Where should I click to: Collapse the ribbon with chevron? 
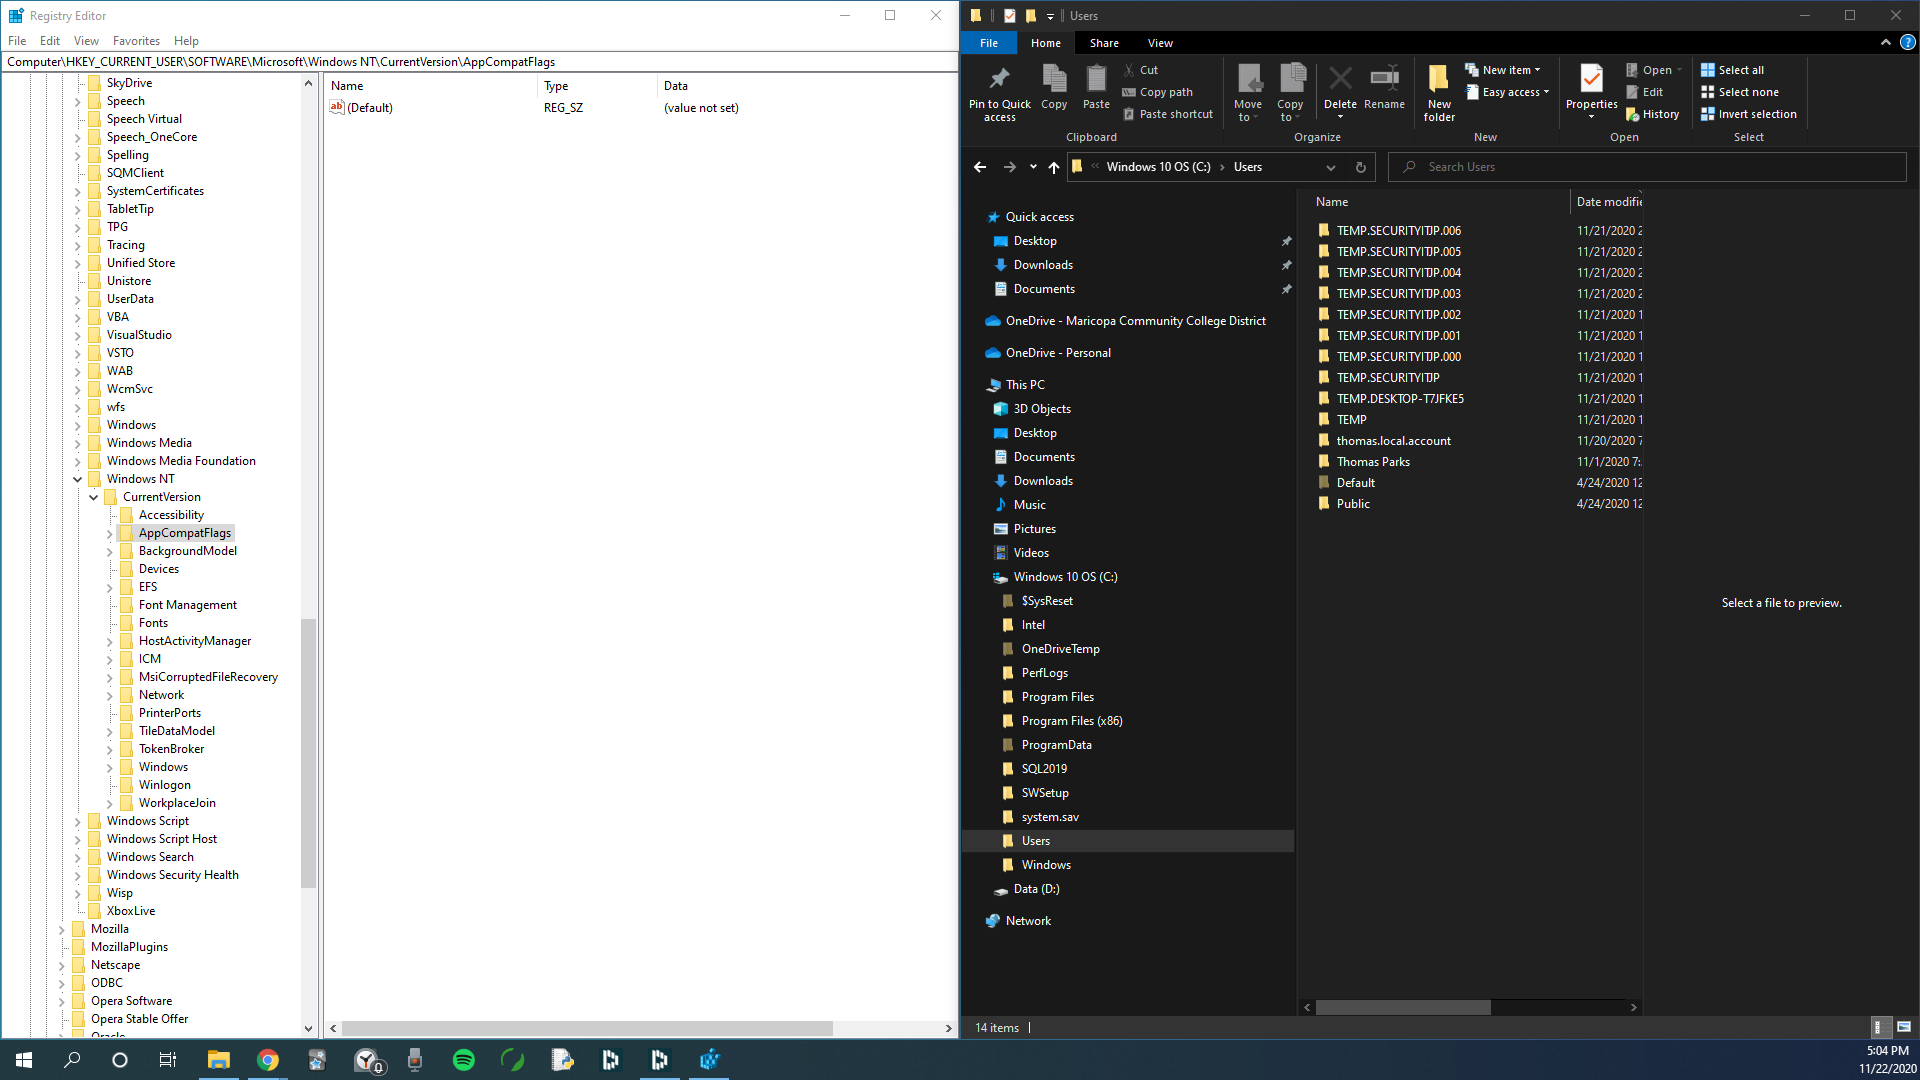click(1886, 42)
